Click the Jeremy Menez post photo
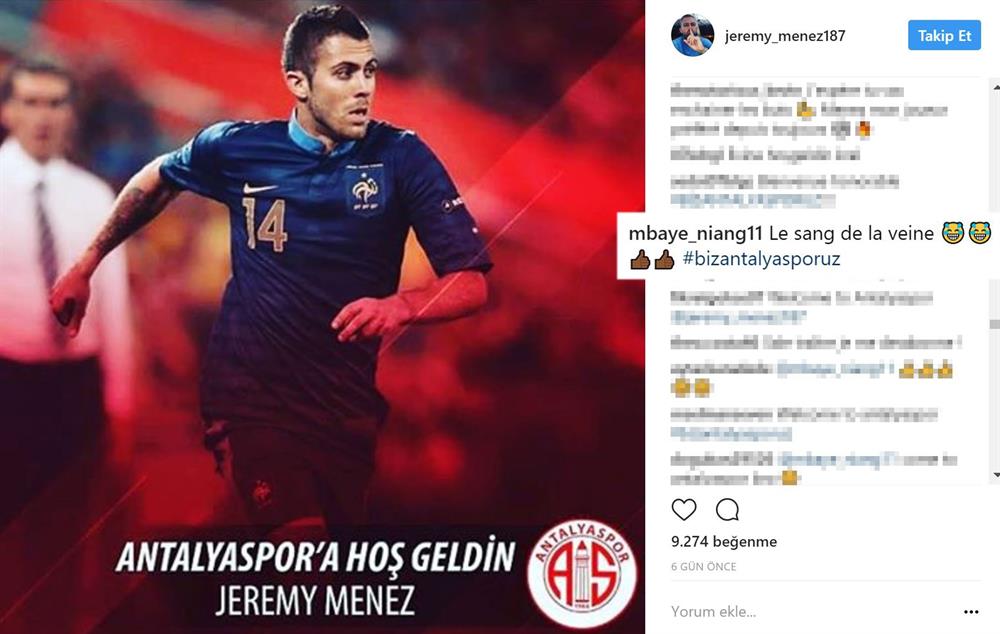This screenshot has height=634, width=1000. 322,317
